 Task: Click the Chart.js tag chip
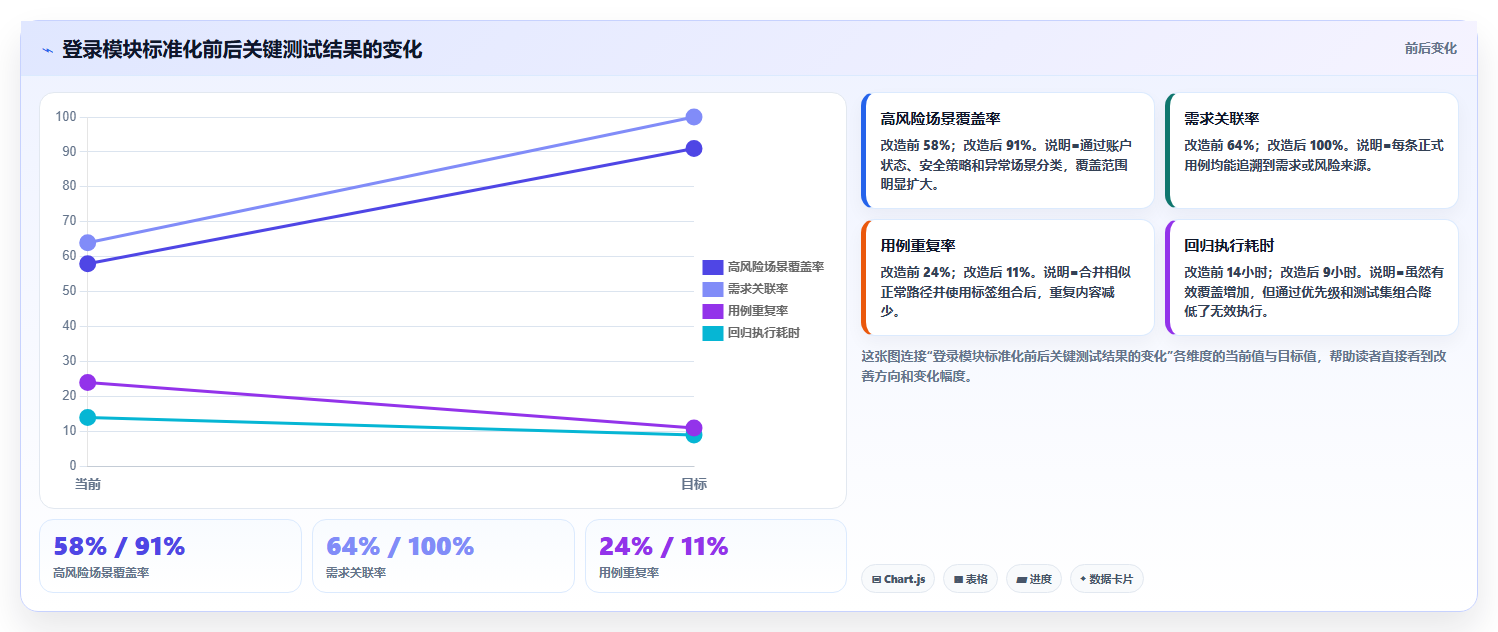898,579
